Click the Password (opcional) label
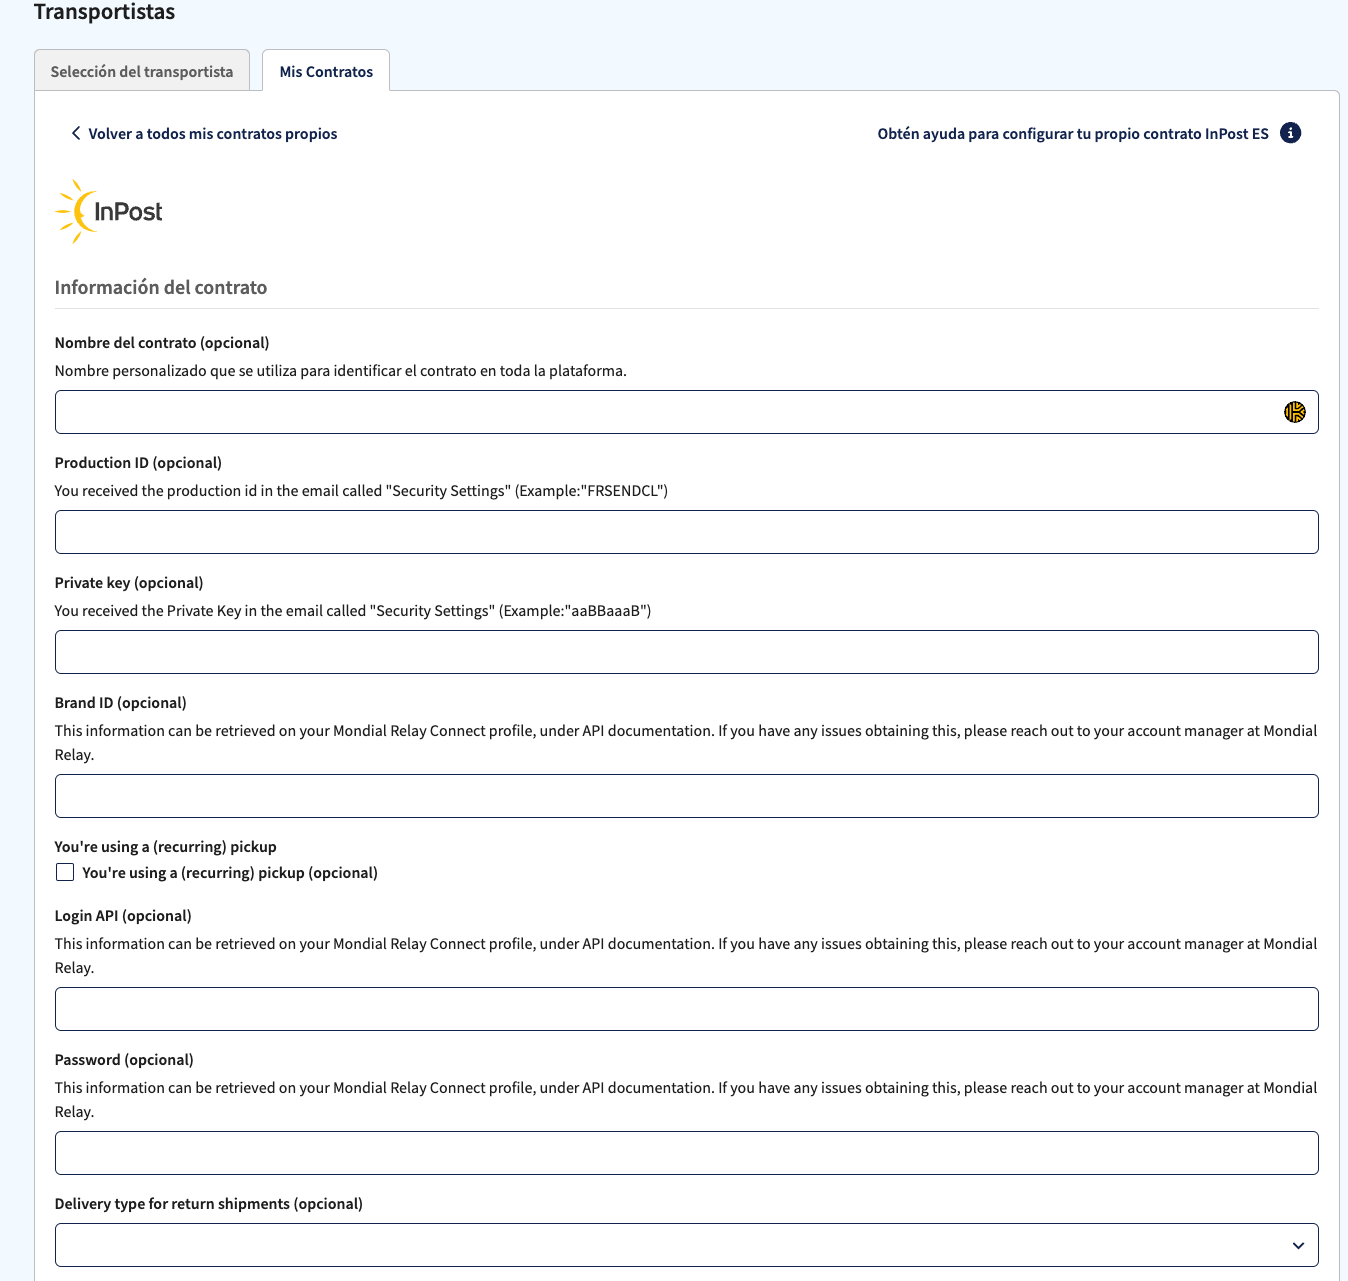The width and height of the screenshot is (1348, 1281). (124, 1059)
